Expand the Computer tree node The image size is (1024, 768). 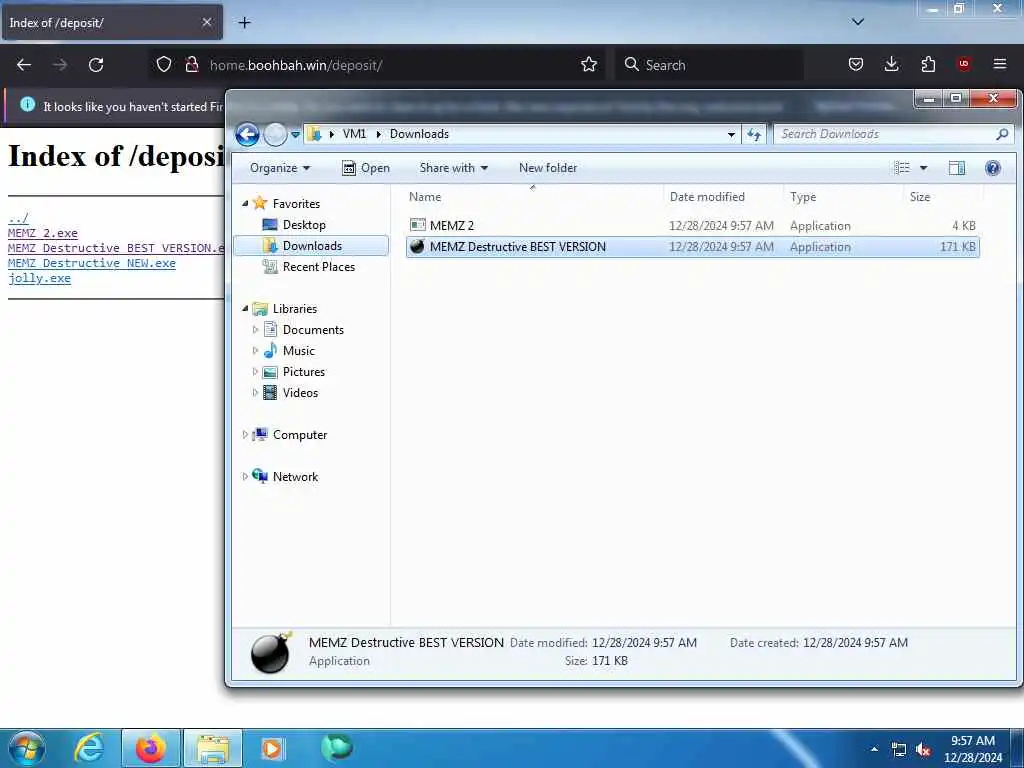[245, 434]
